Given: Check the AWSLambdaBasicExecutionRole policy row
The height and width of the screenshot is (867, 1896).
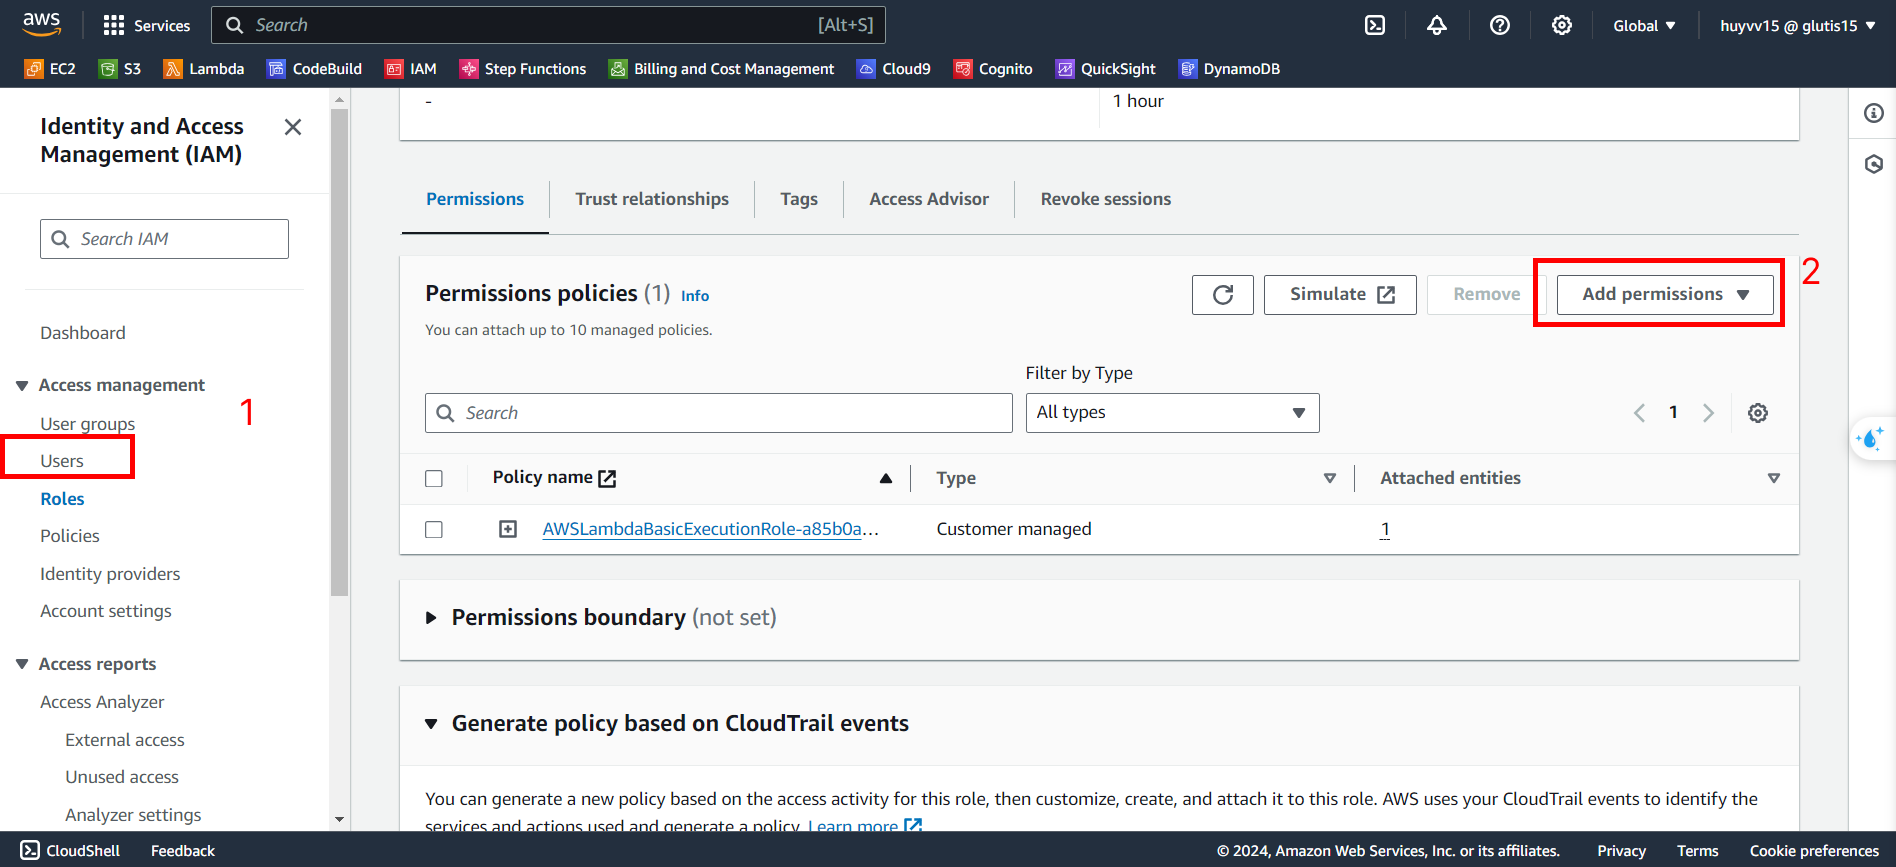Looking at the screenshot, I should (x=434, y=530).
